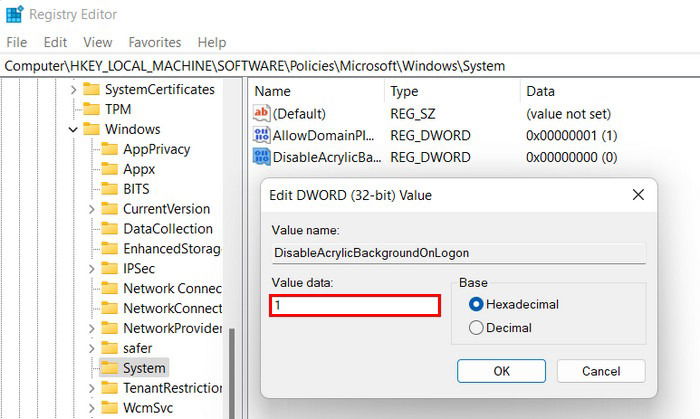Expand the TenantRestrictions key

92,388
